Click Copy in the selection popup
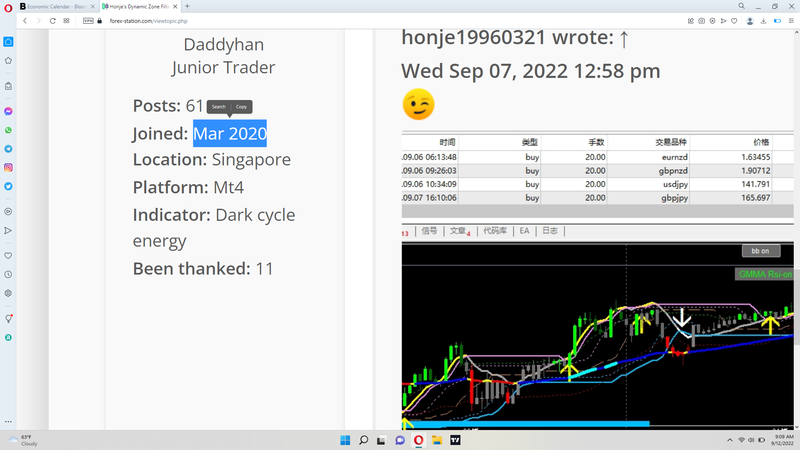Viewport: 800px width, 450px height. pos(241,107)
